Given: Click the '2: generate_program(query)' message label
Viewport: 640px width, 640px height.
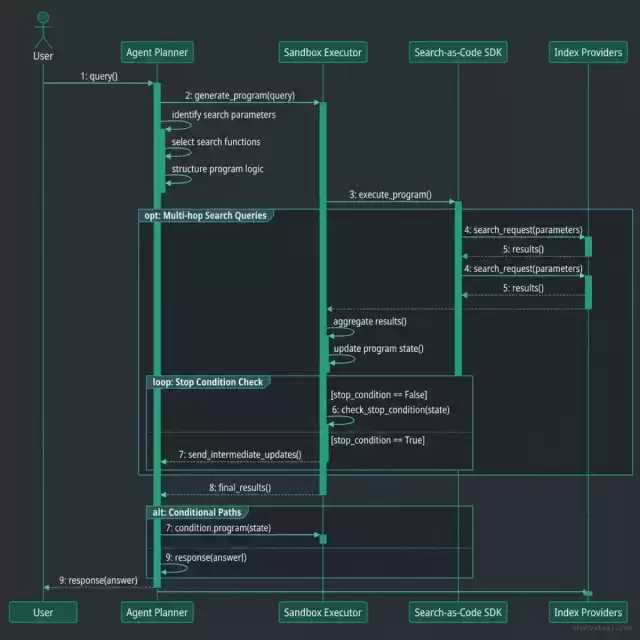Looking at the screenshot, I should 240,96.
